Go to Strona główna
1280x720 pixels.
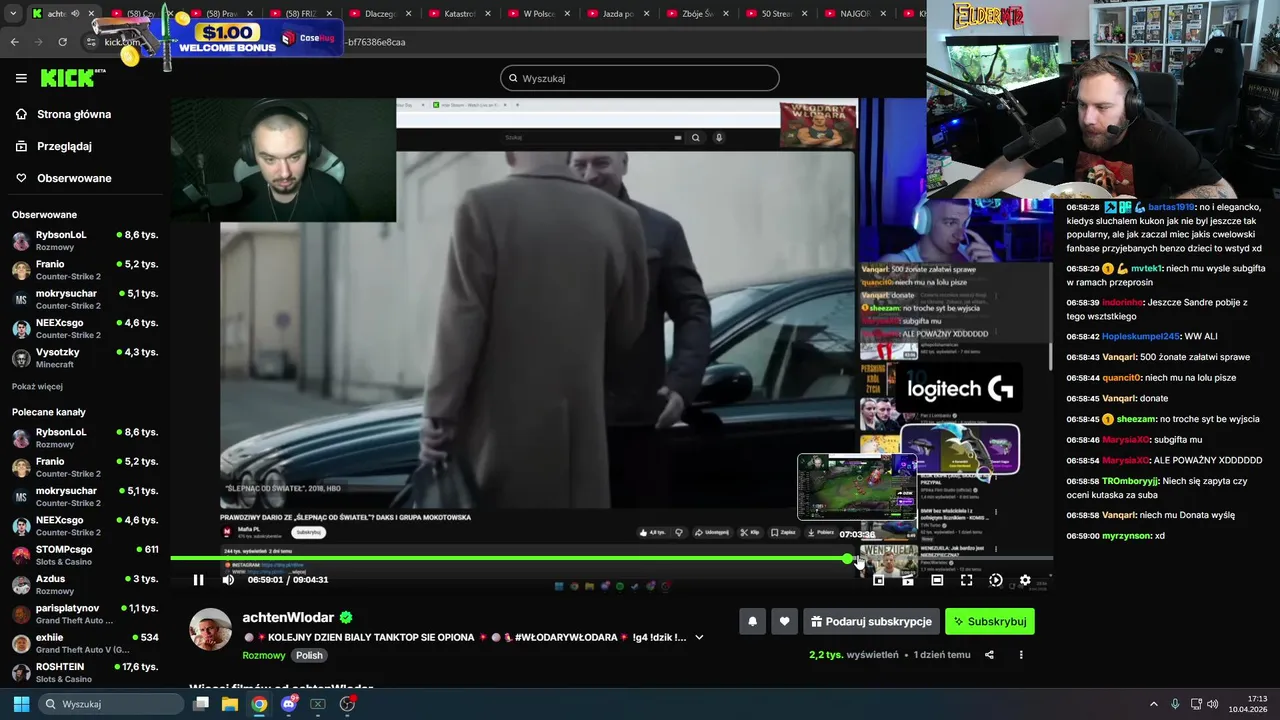click(x=74, y=114)
